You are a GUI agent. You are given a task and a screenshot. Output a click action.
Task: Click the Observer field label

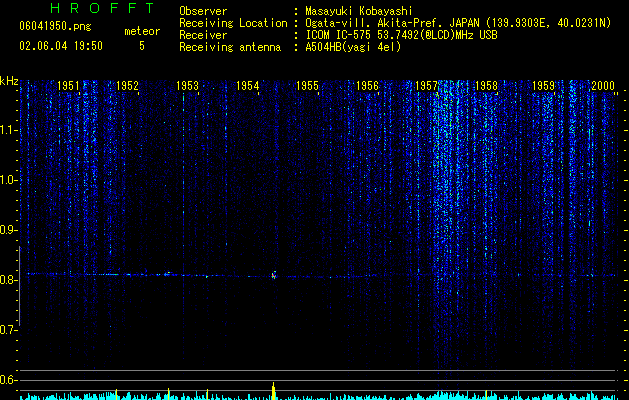203,11
